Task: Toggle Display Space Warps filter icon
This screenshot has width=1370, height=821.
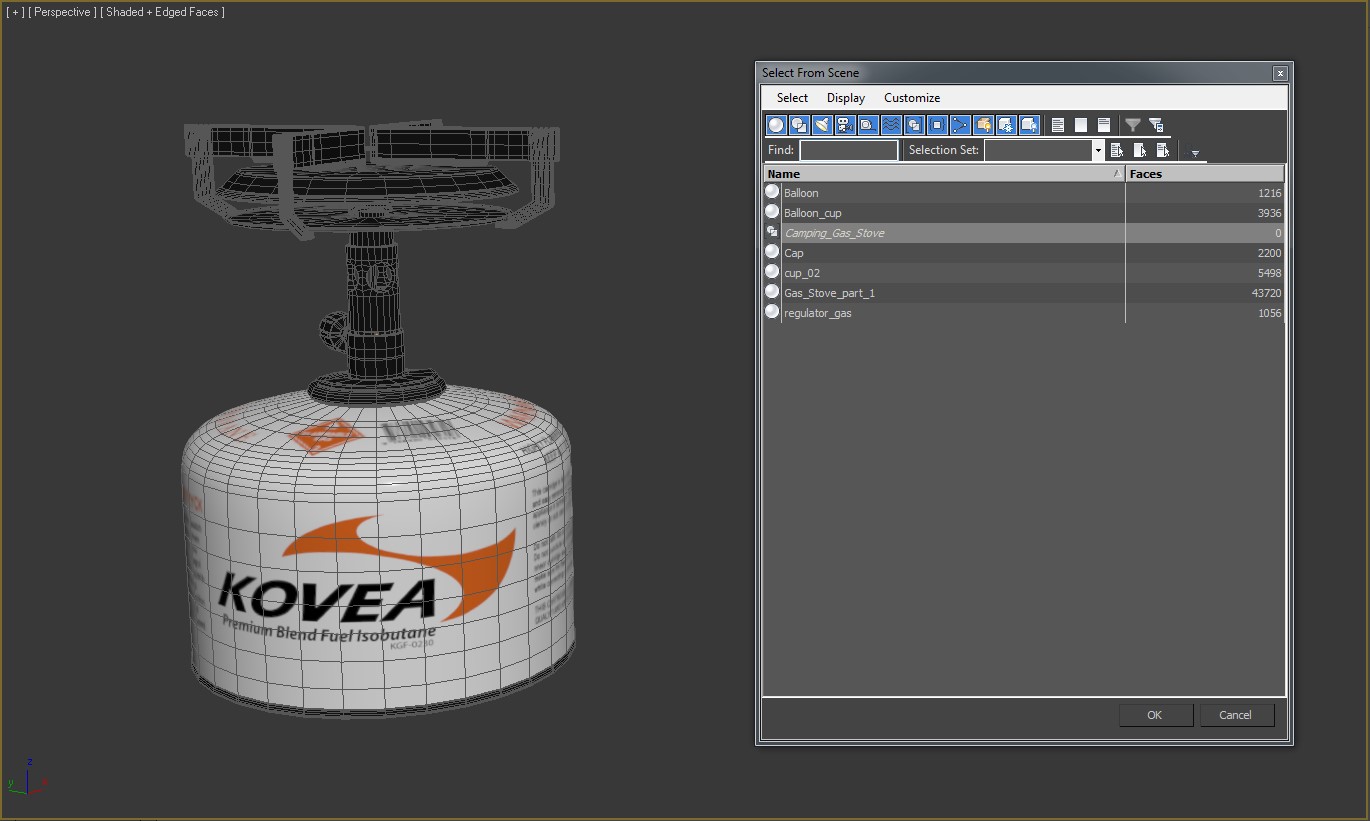Action: click(x=891, y=125)
